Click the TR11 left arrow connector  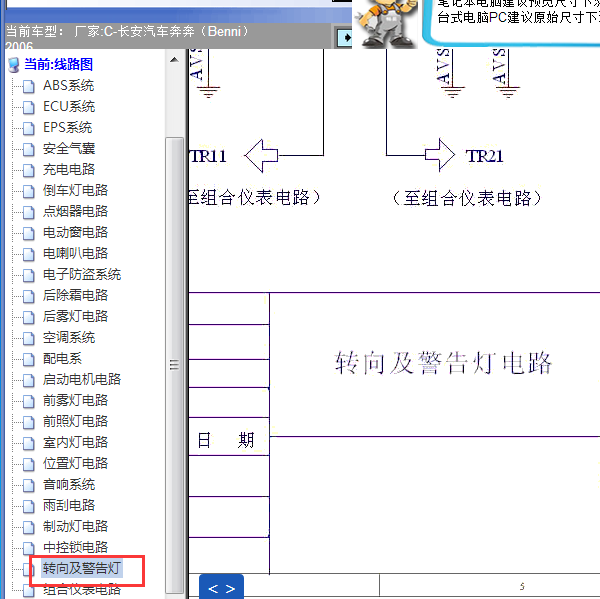click(261, 156)
